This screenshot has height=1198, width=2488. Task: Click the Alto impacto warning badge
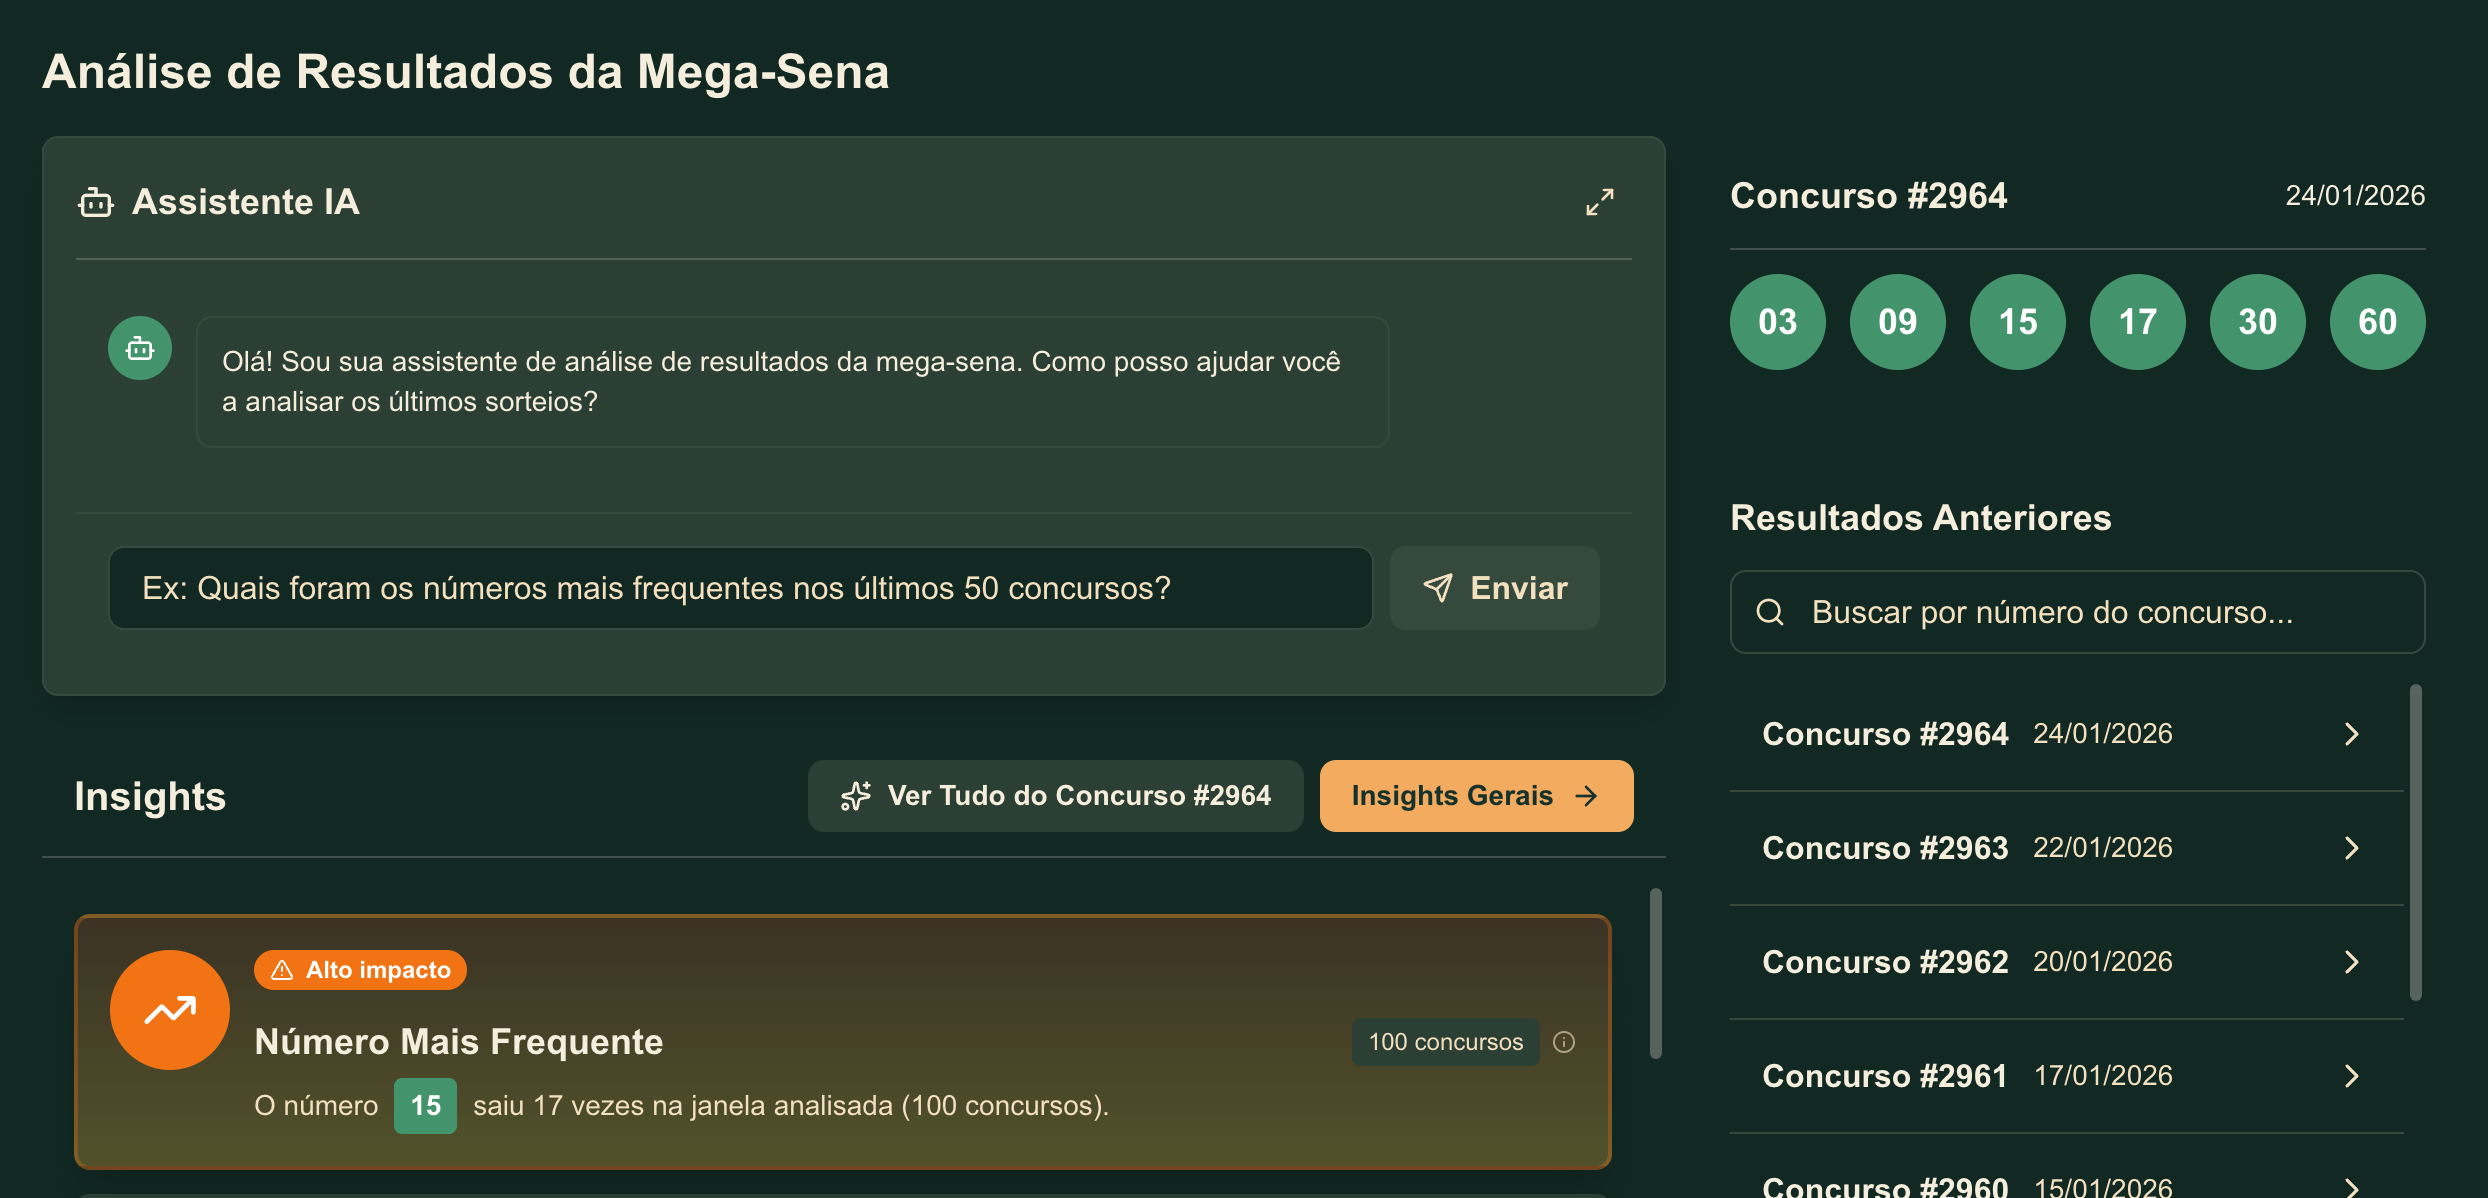(x=360, y=970)
